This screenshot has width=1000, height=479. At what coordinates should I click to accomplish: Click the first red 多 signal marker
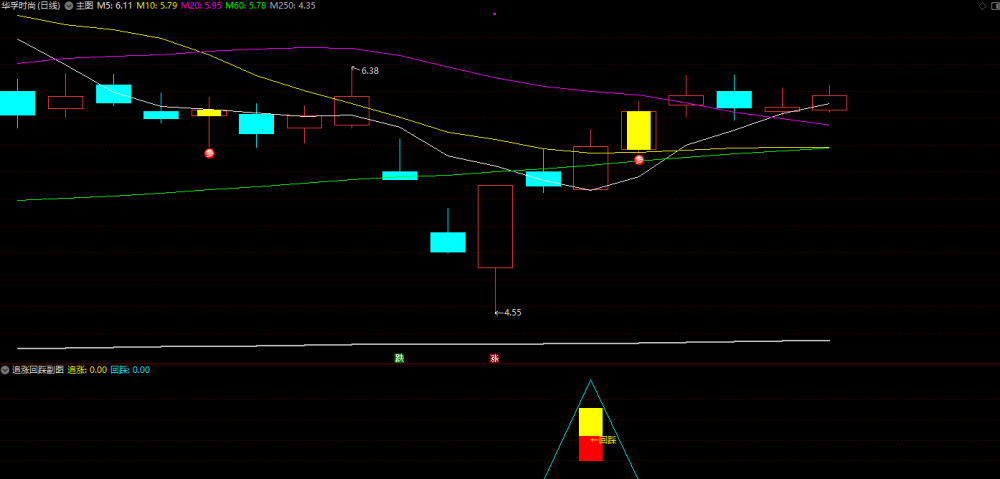pos(209,153)
